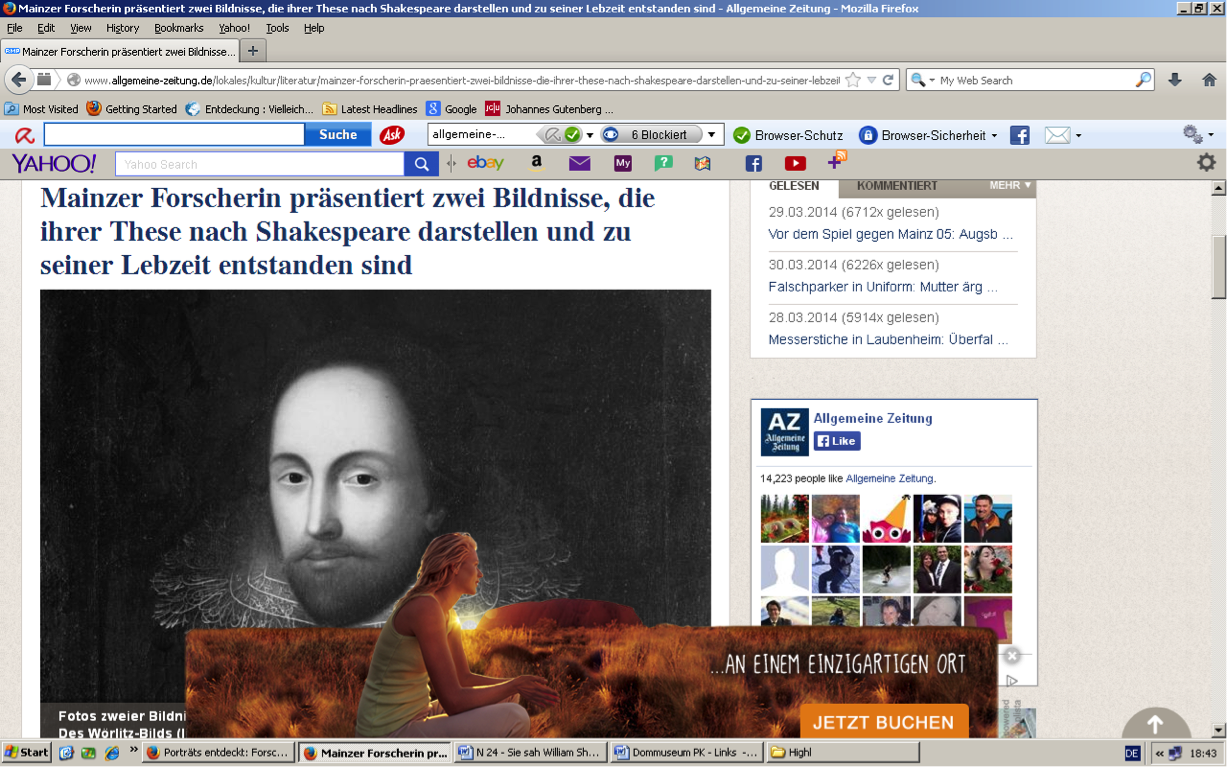Open the Highl folder in taskbar

[842, 752]
